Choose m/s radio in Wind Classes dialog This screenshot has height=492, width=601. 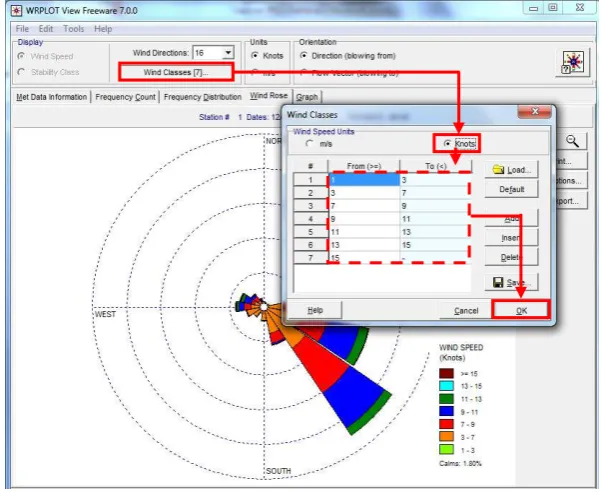(x=309, y=144)
